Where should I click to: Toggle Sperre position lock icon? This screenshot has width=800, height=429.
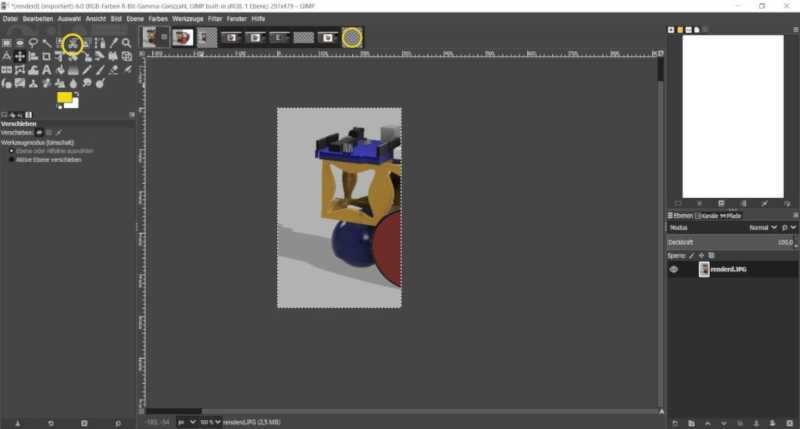(x=702, y=256)
